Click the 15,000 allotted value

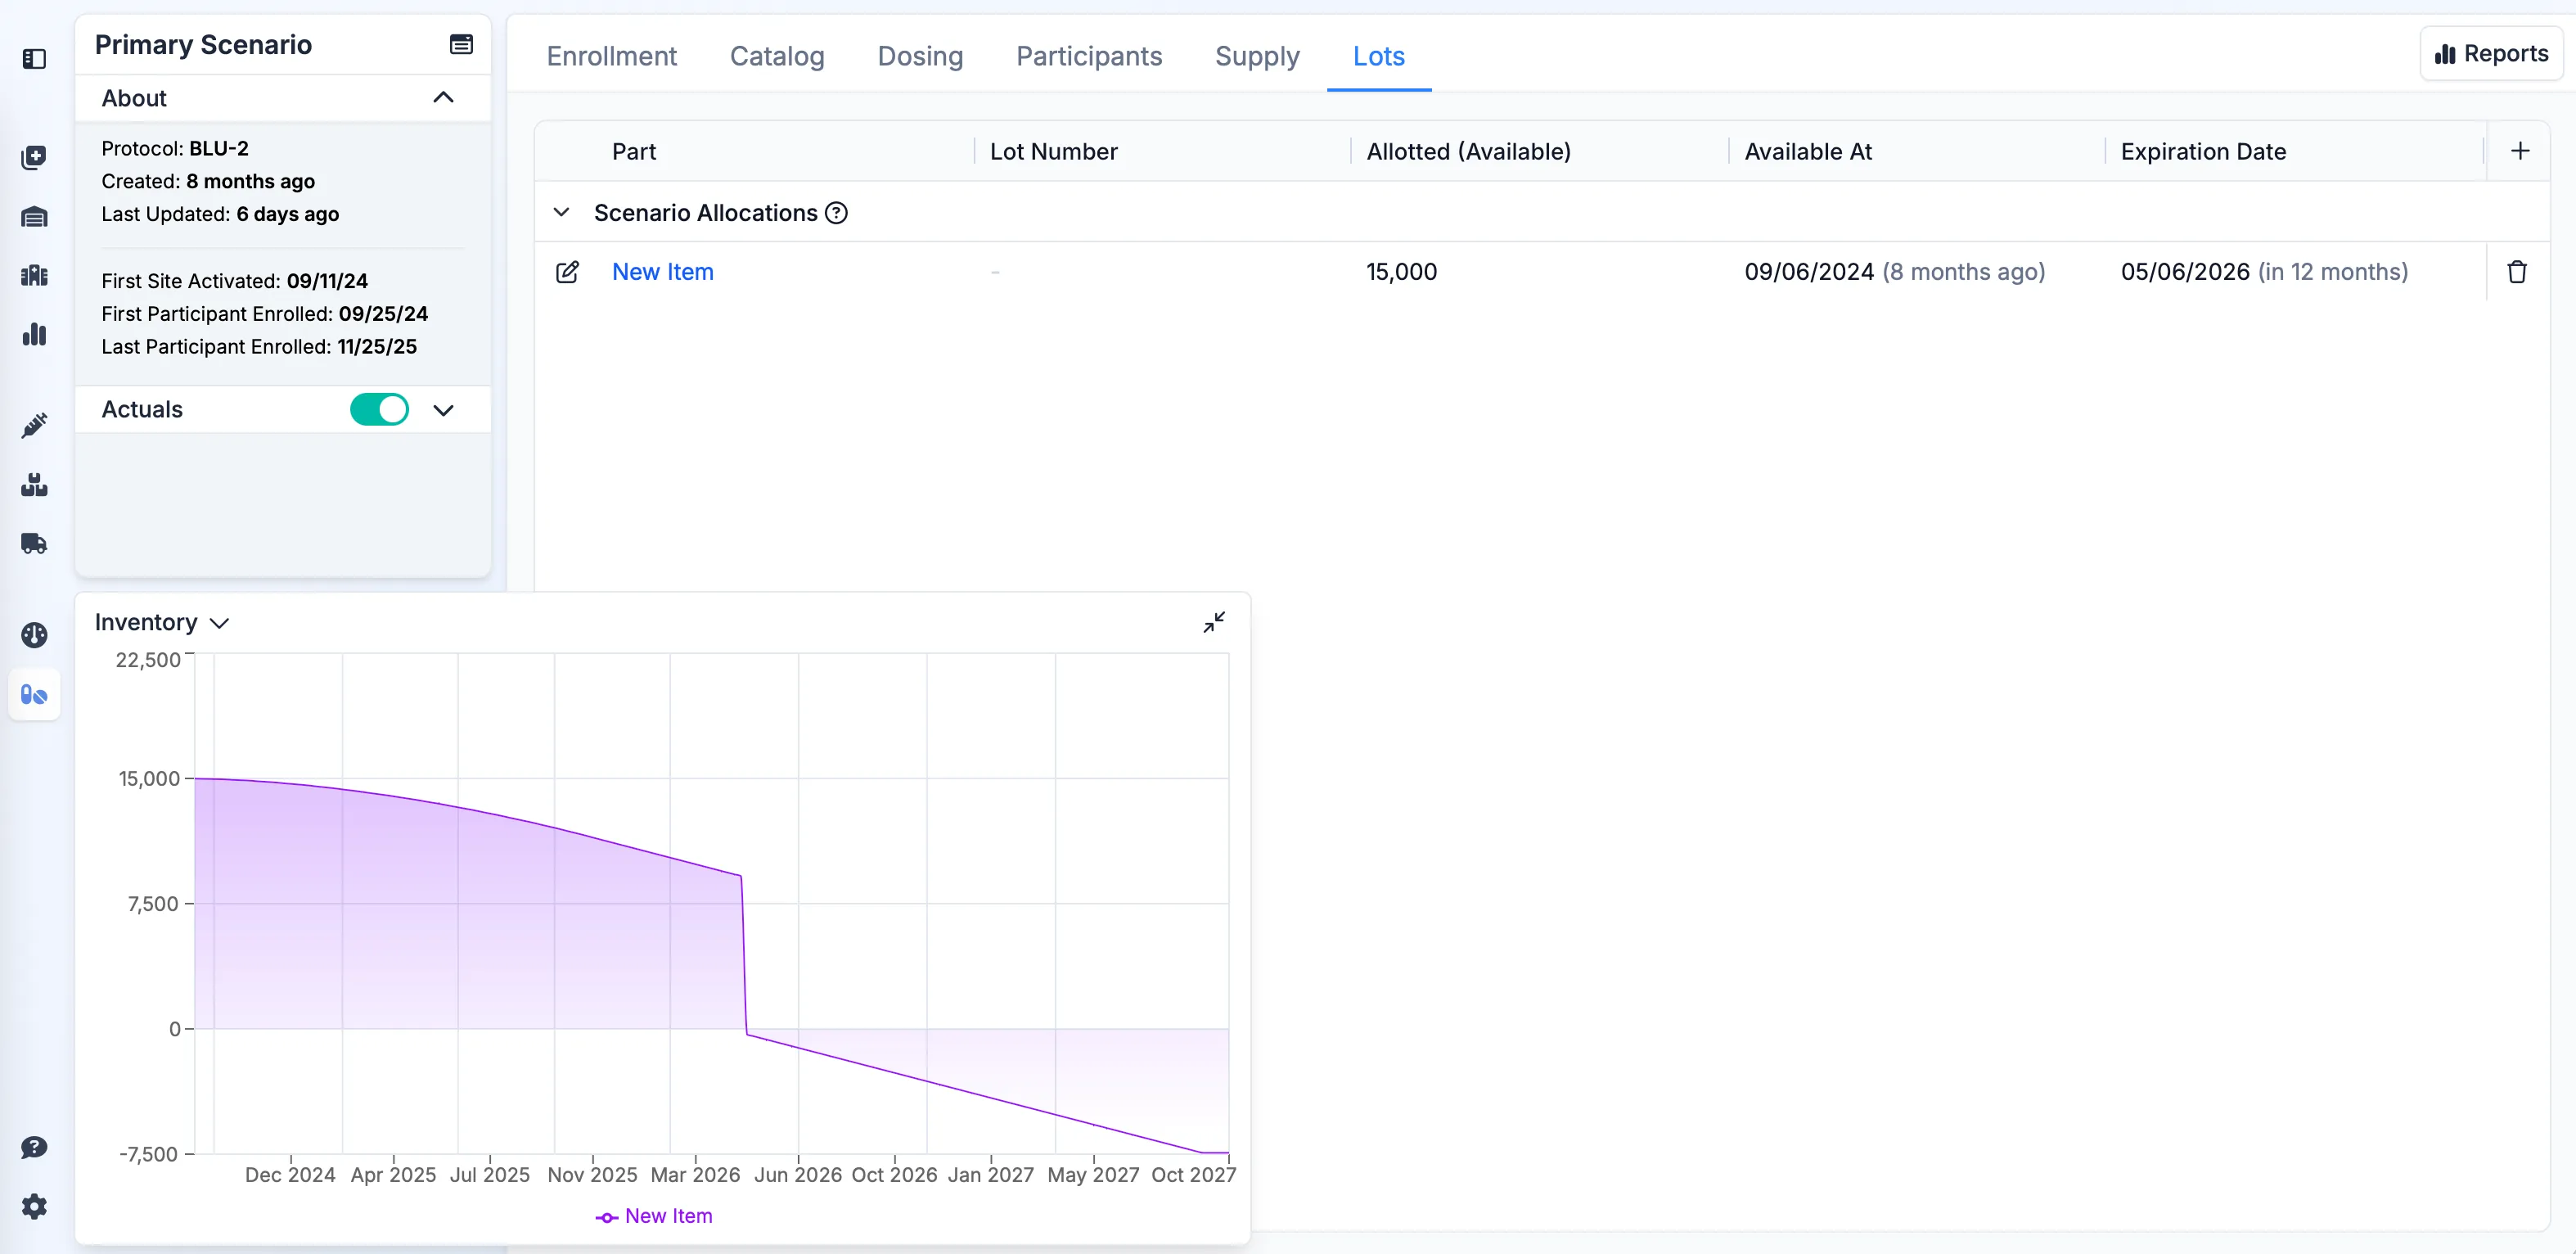[1401, 272]
